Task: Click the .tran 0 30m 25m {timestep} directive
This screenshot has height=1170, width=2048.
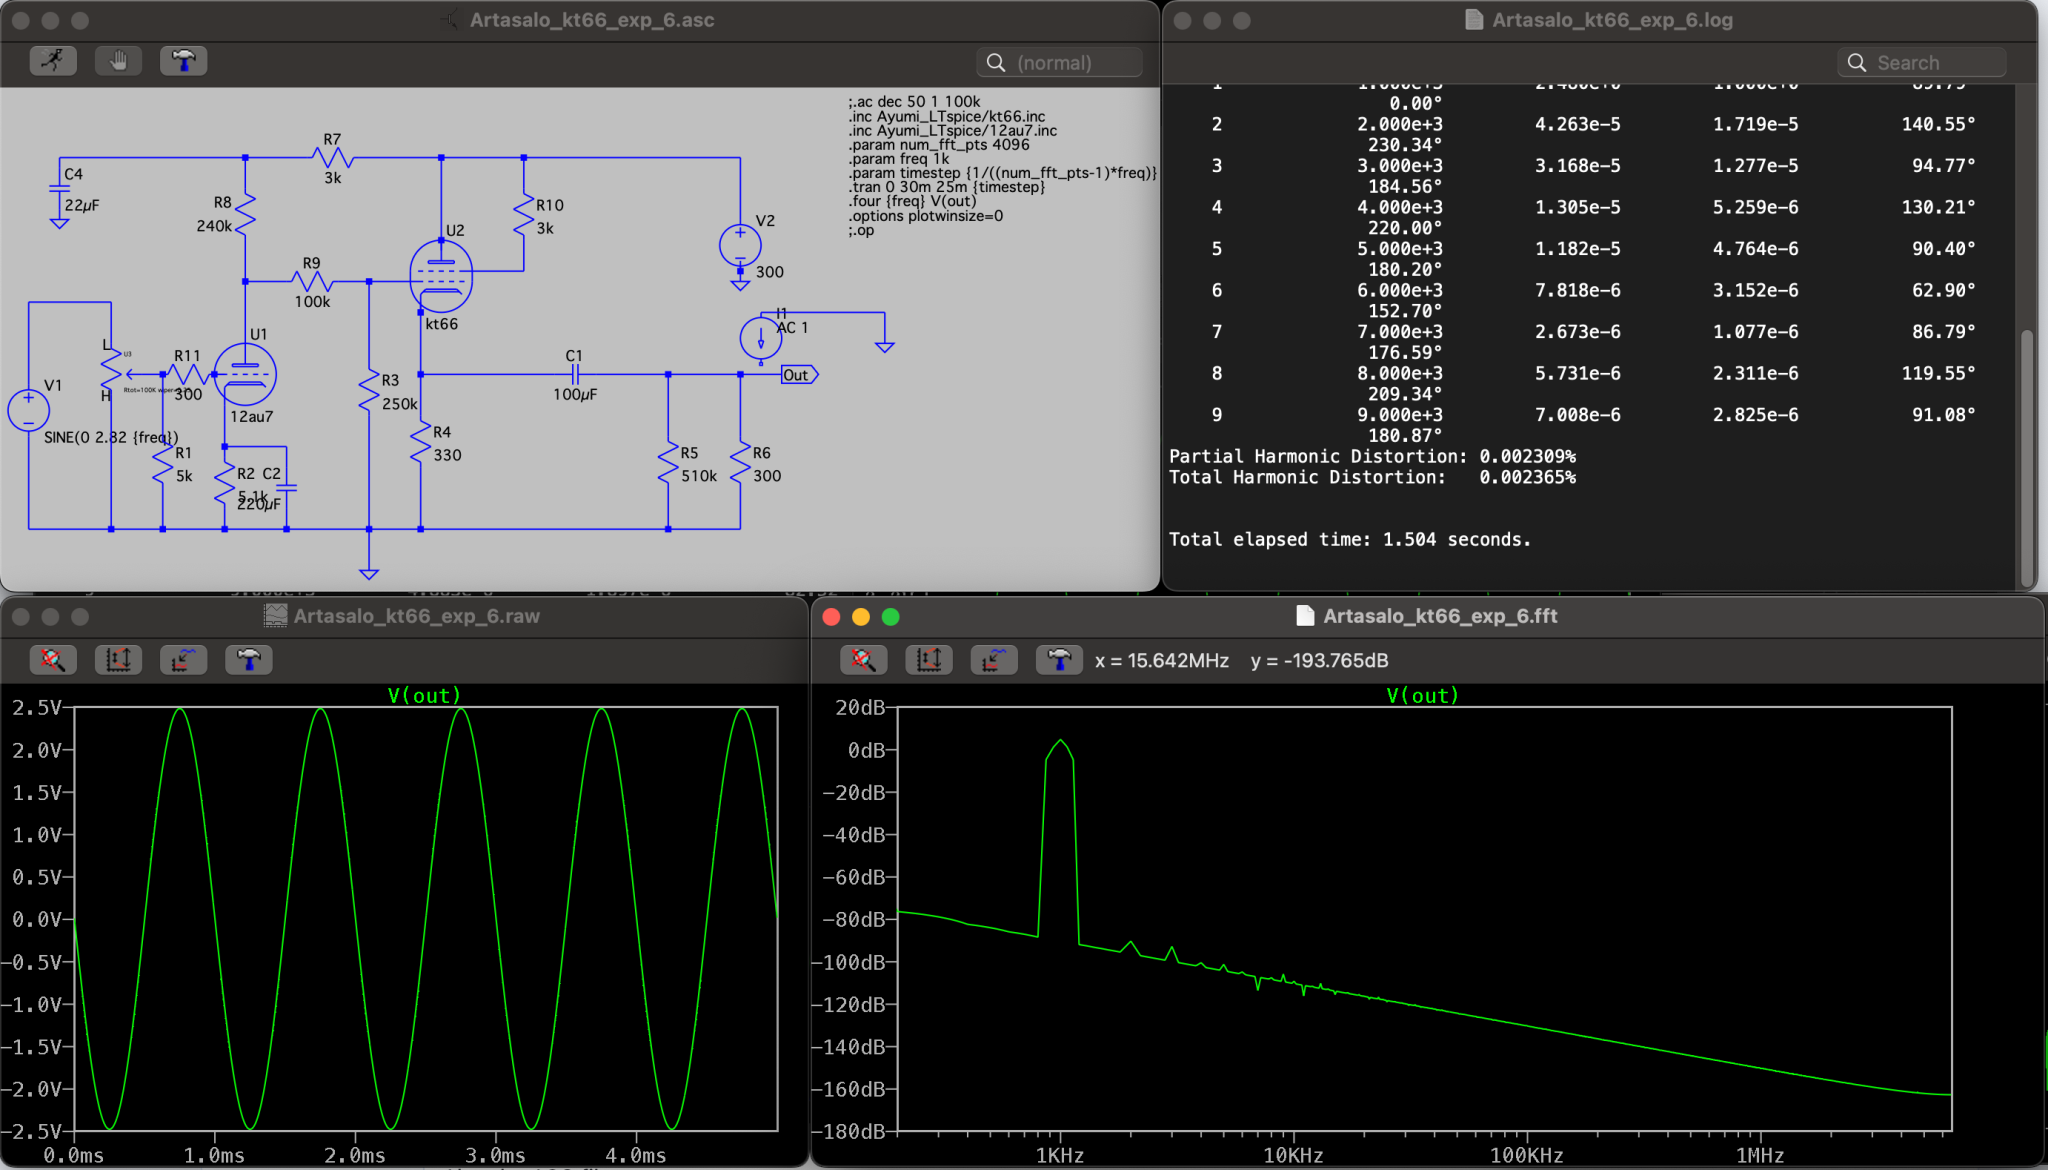Action: (946, 187)
